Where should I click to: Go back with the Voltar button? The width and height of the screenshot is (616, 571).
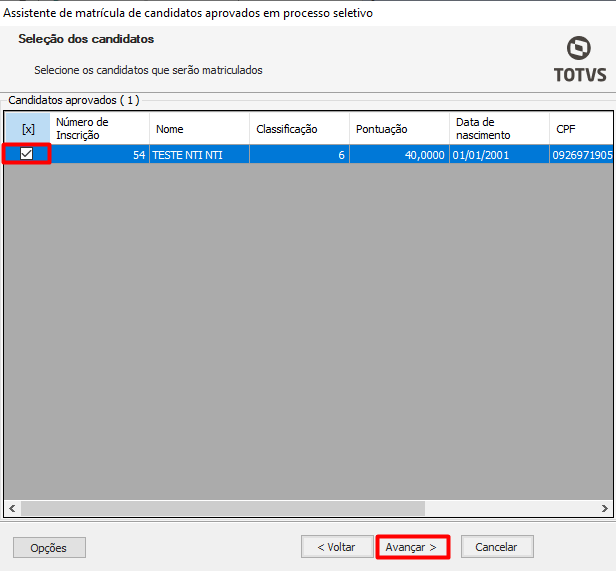(x=336, y=547)
